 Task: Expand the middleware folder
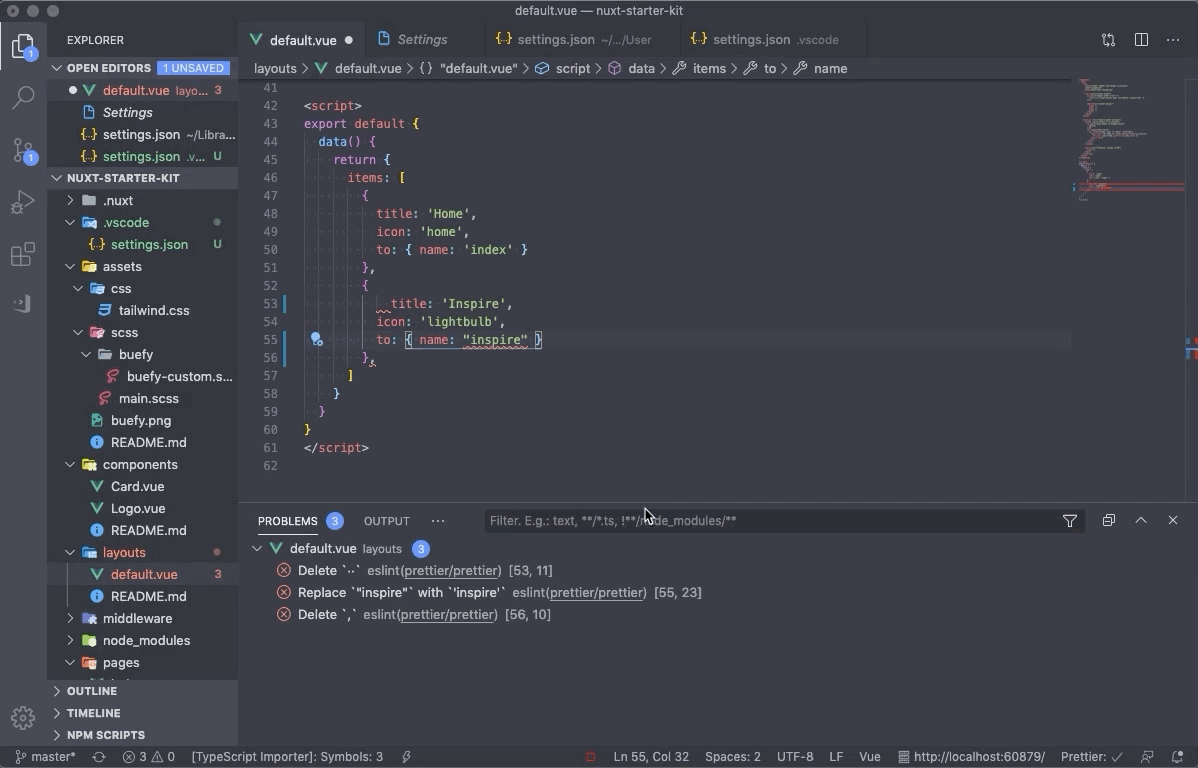[138, 618]
